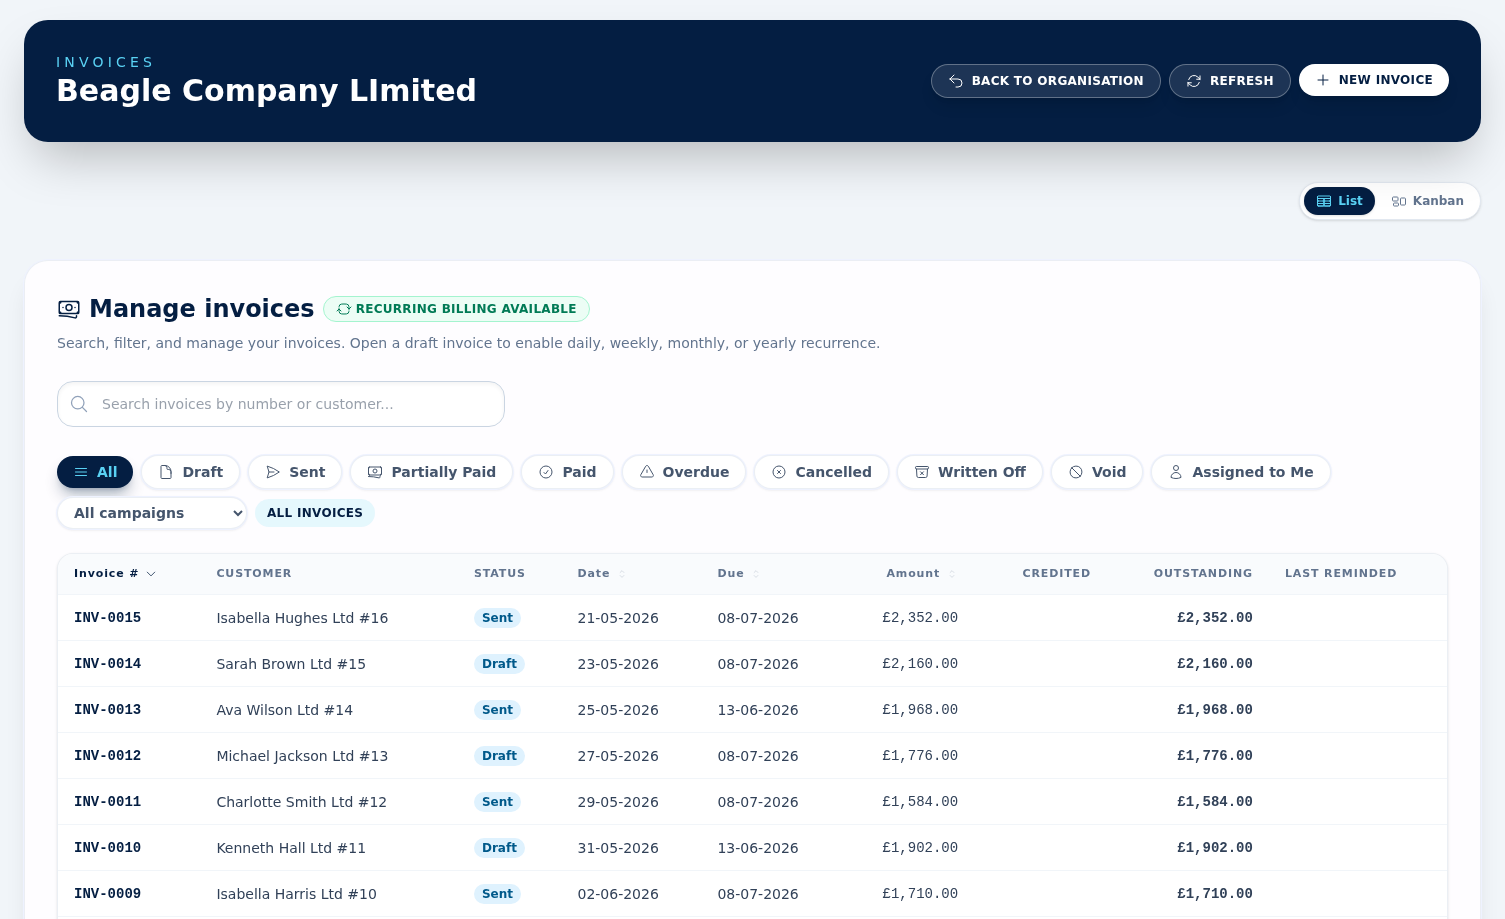Click the banknote icon beside Manage invoices

tap(69, 309)
